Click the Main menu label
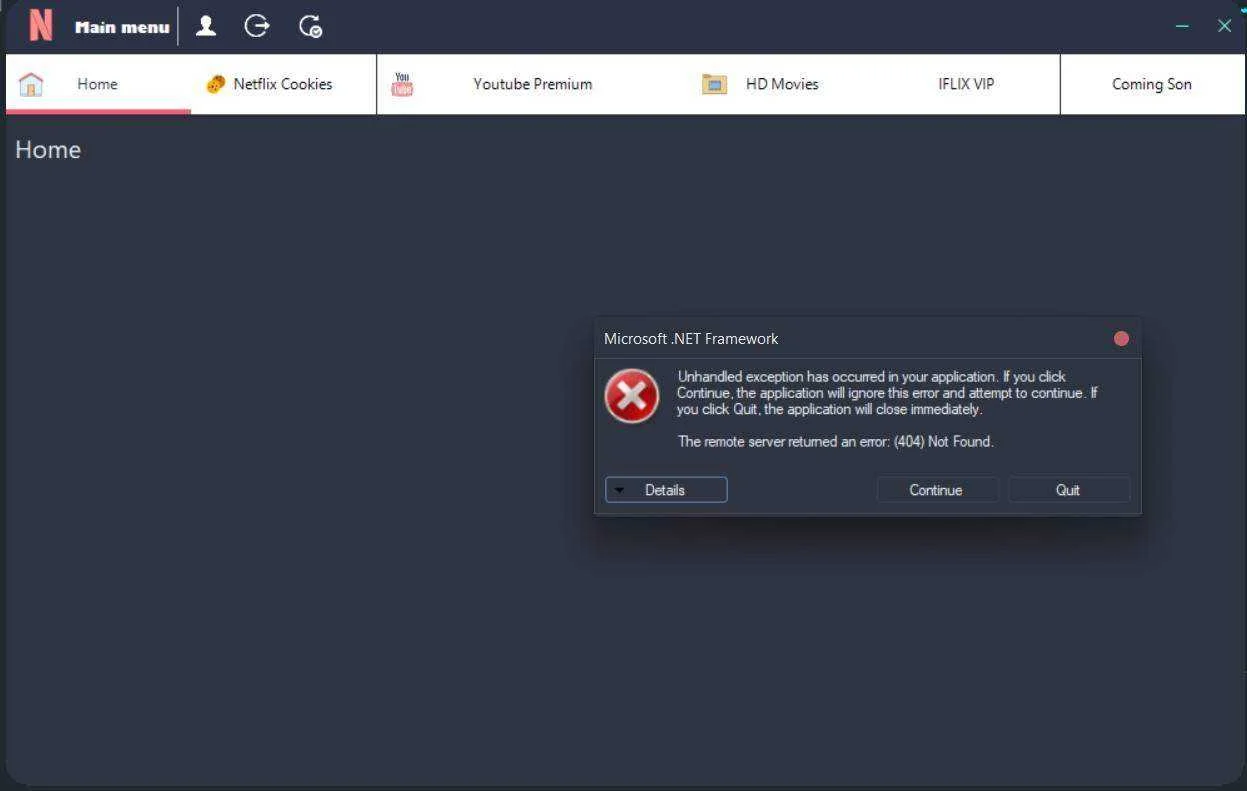This screenshot has width=1247, height=791. [x=122, y=27]
